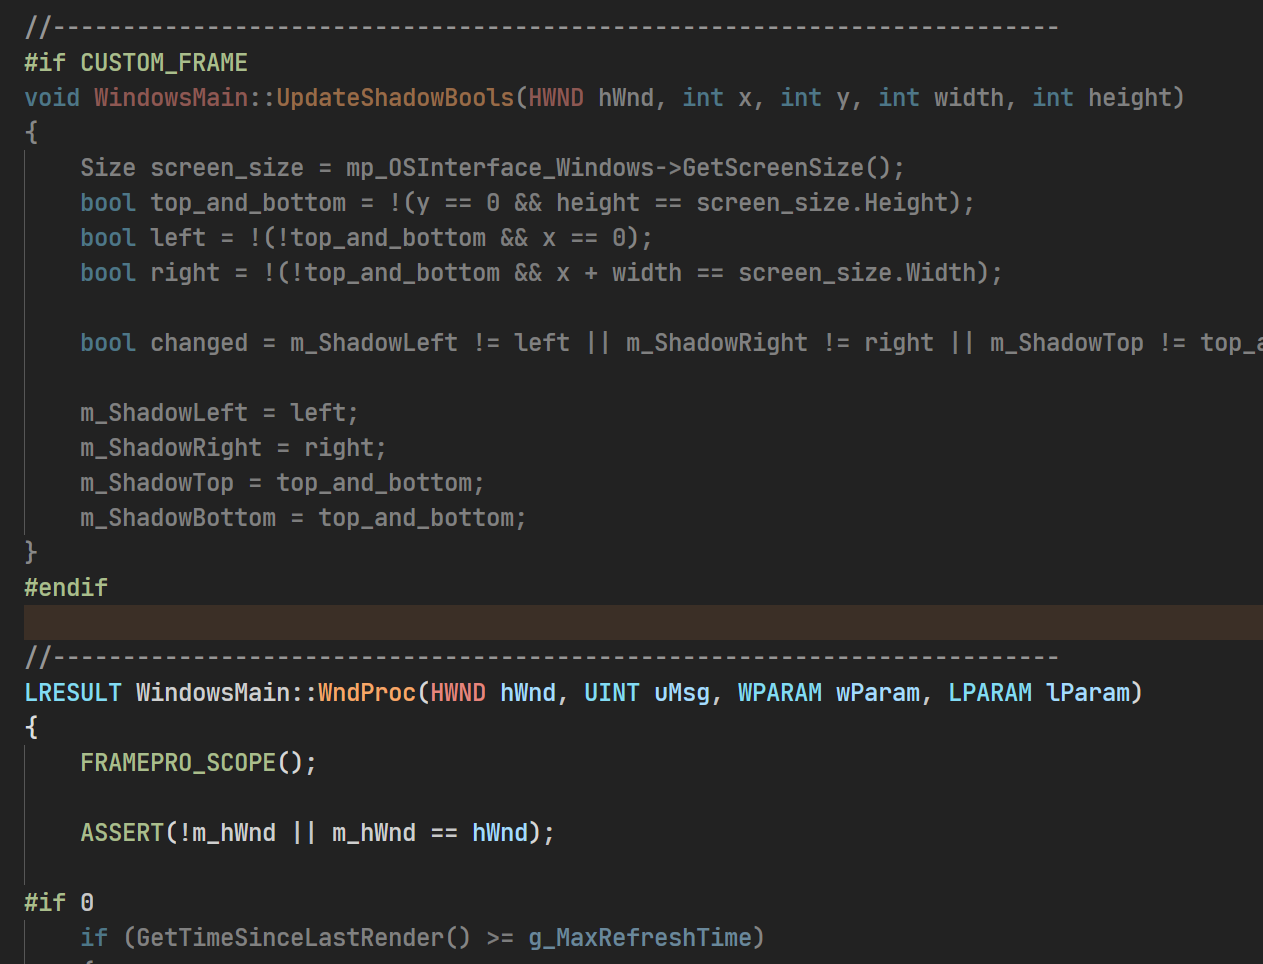Place cursor on the FRAMEPRO_SCOPE macro call

tap(180, 762)
